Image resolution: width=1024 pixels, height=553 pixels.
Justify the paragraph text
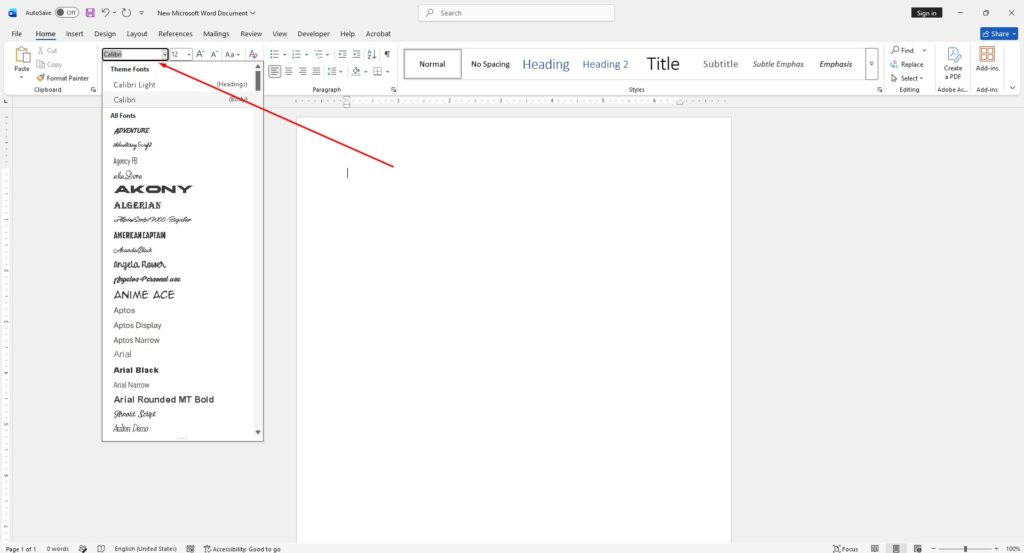316,71
